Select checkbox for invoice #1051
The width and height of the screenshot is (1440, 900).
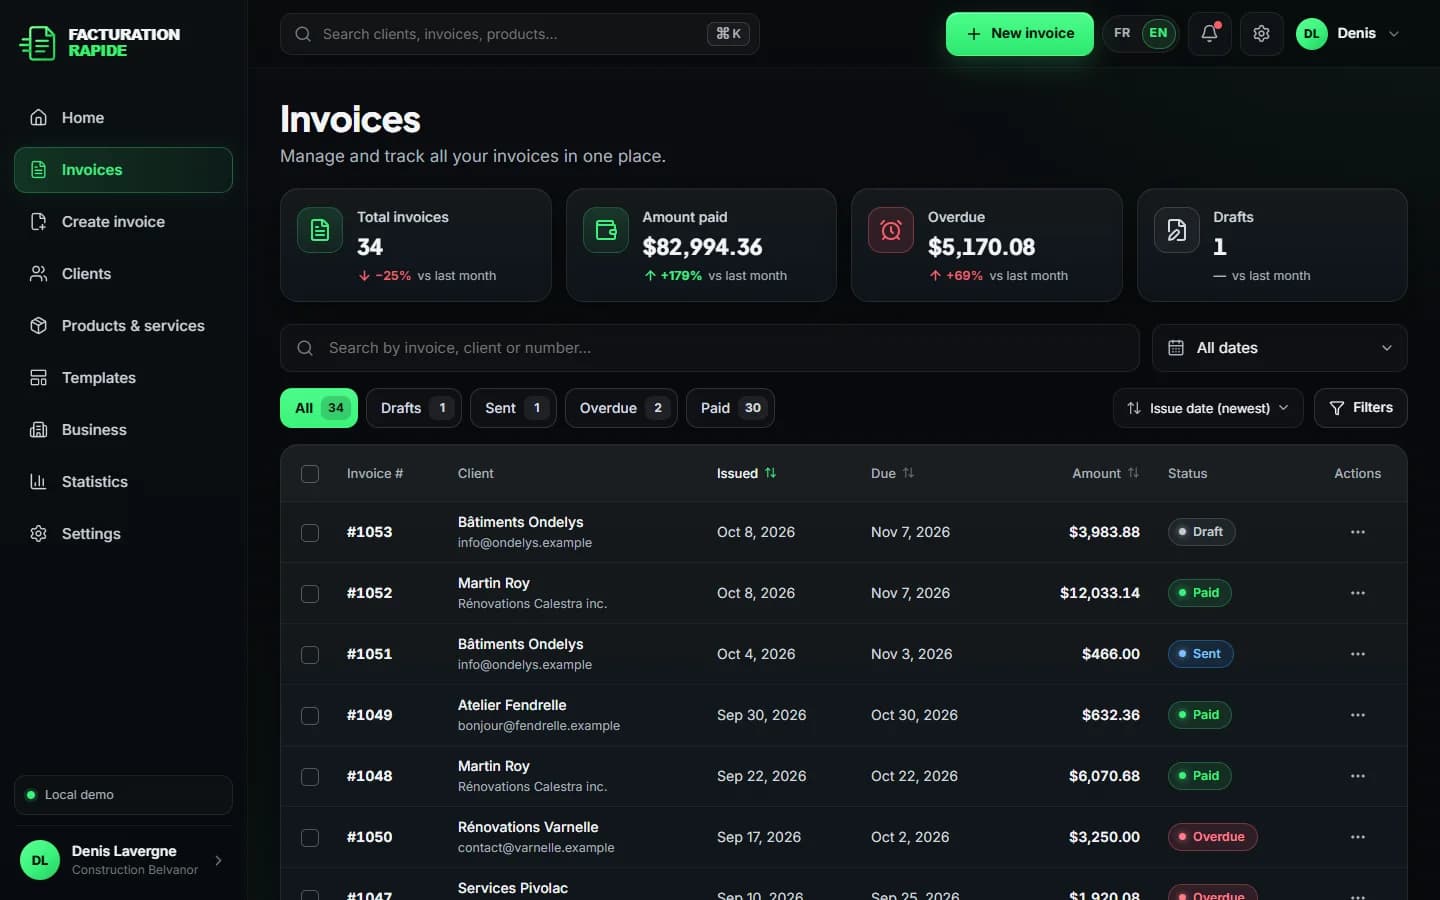[310, 655]
